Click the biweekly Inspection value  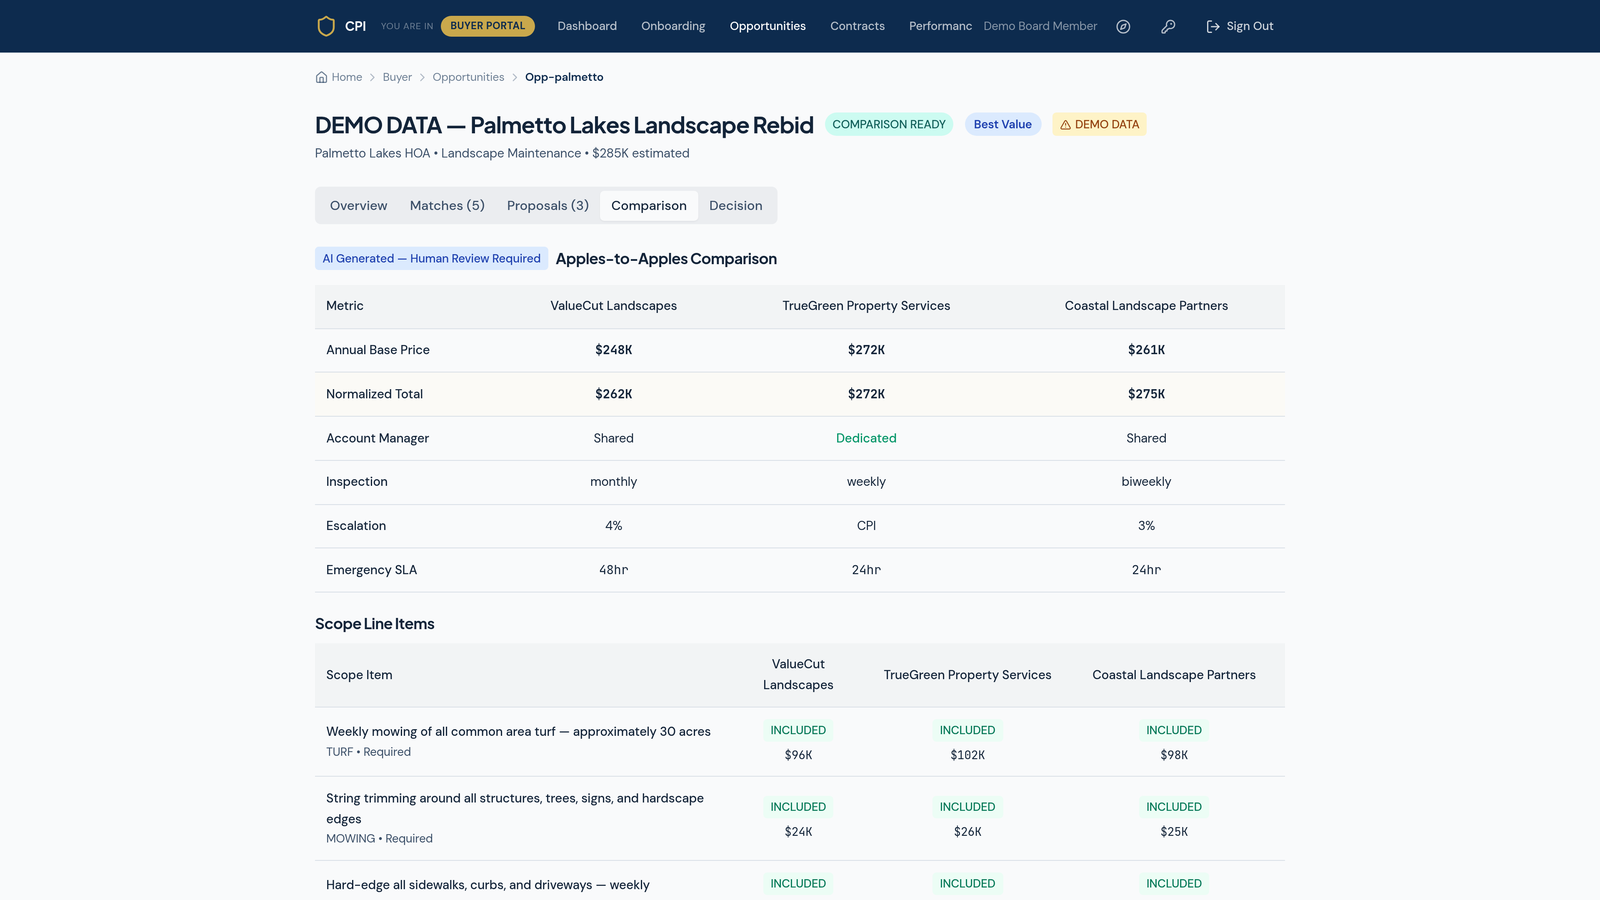tap(1146, 482)
